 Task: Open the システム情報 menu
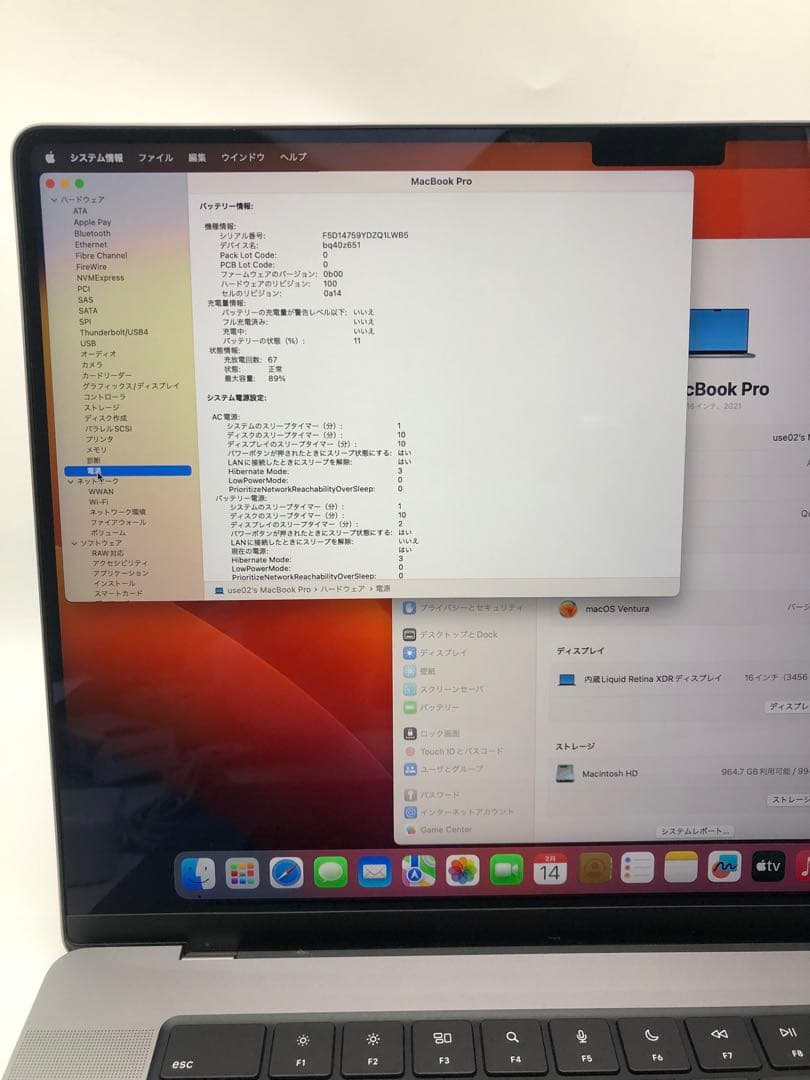[x=96, y=158]
